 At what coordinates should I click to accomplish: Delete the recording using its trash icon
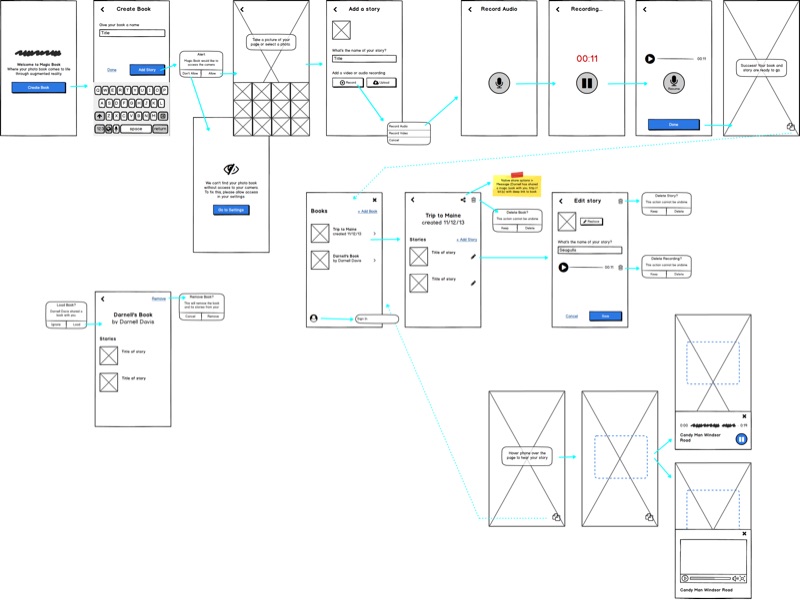620,267
